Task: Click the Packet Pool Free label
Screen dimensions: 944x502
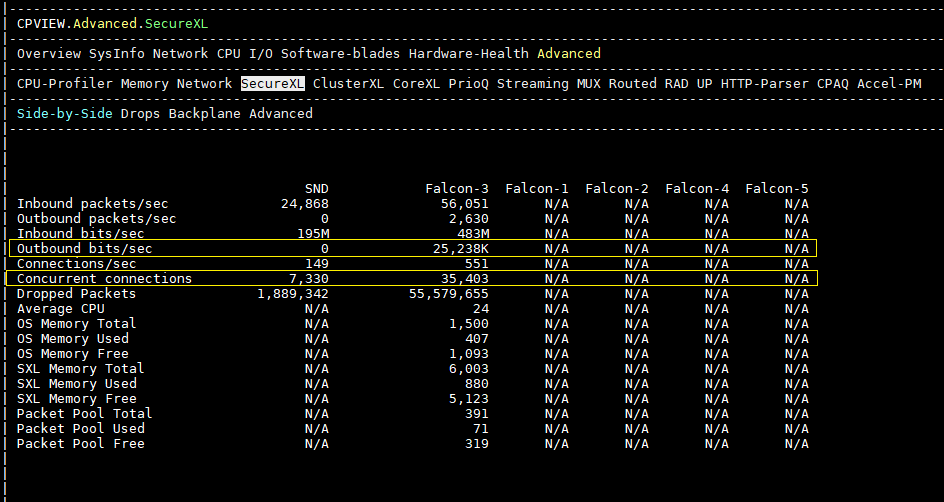Action: pyautogui.click(x=81, y=444)
